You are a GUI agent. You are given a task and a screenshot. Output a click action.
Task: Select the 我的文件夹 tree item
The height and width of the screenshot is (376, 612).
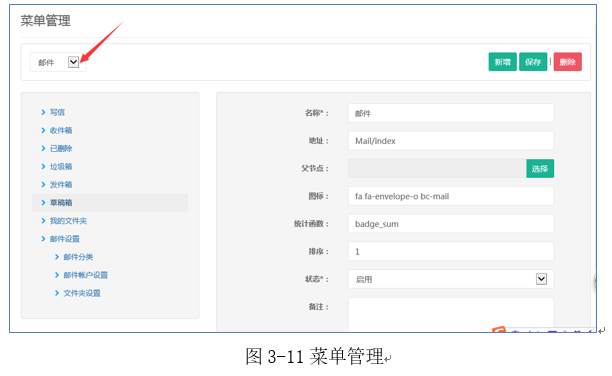point(68,221)
